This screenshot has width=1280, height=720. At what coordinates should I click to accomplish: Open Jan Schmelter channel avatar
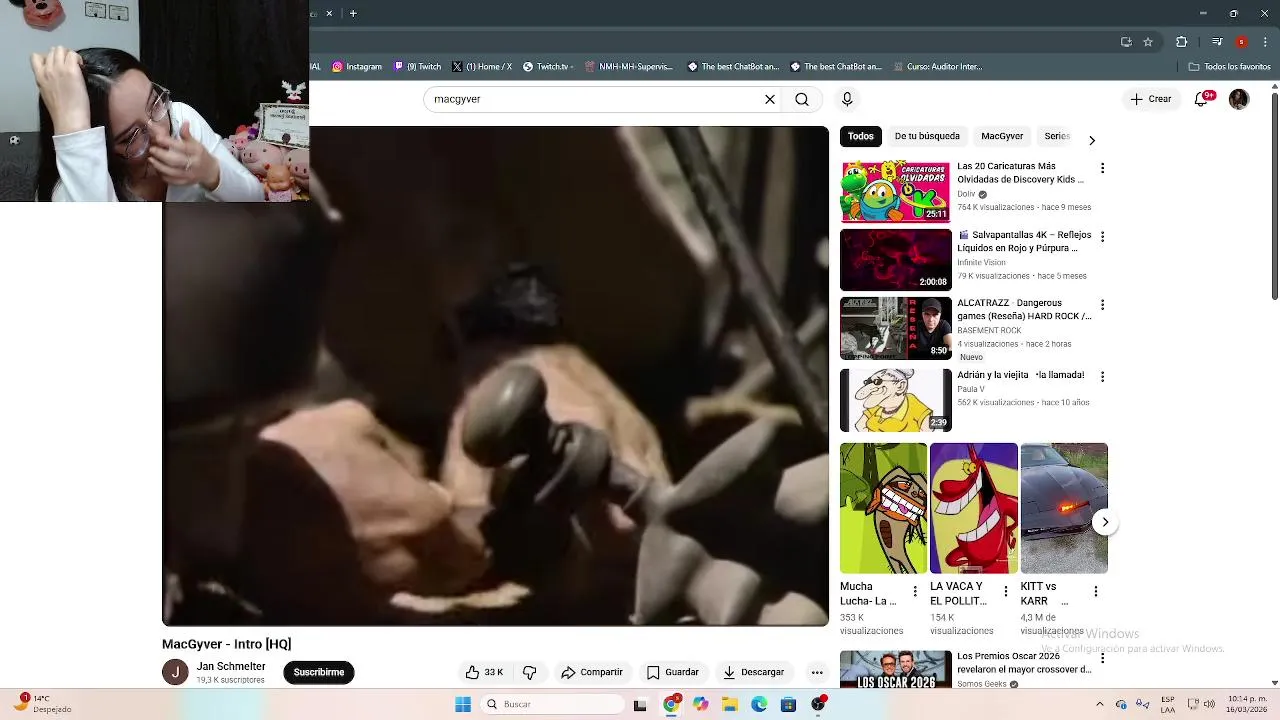coord(175,672)
